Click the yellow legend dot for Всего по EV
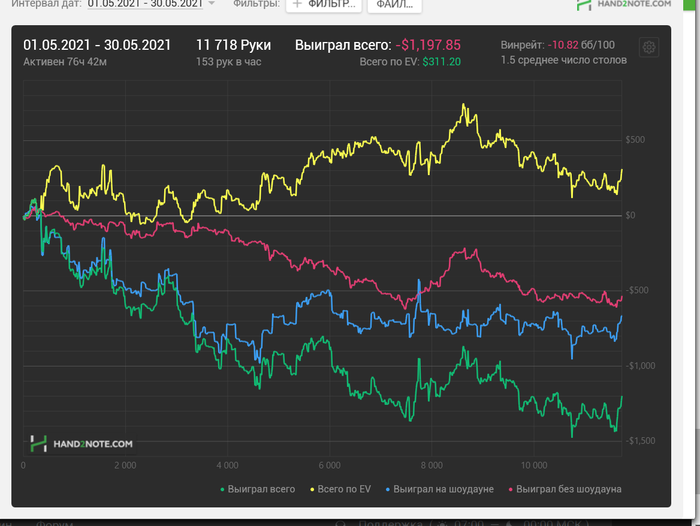 [x=312, y=490]
